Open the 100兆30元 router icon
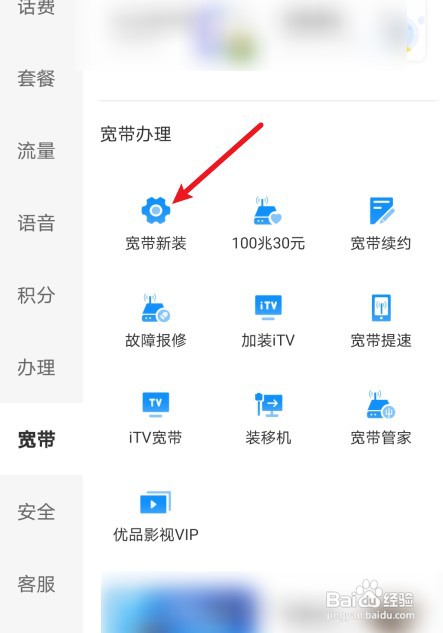The width and height of the screenshot is (443, 633). 267,210
